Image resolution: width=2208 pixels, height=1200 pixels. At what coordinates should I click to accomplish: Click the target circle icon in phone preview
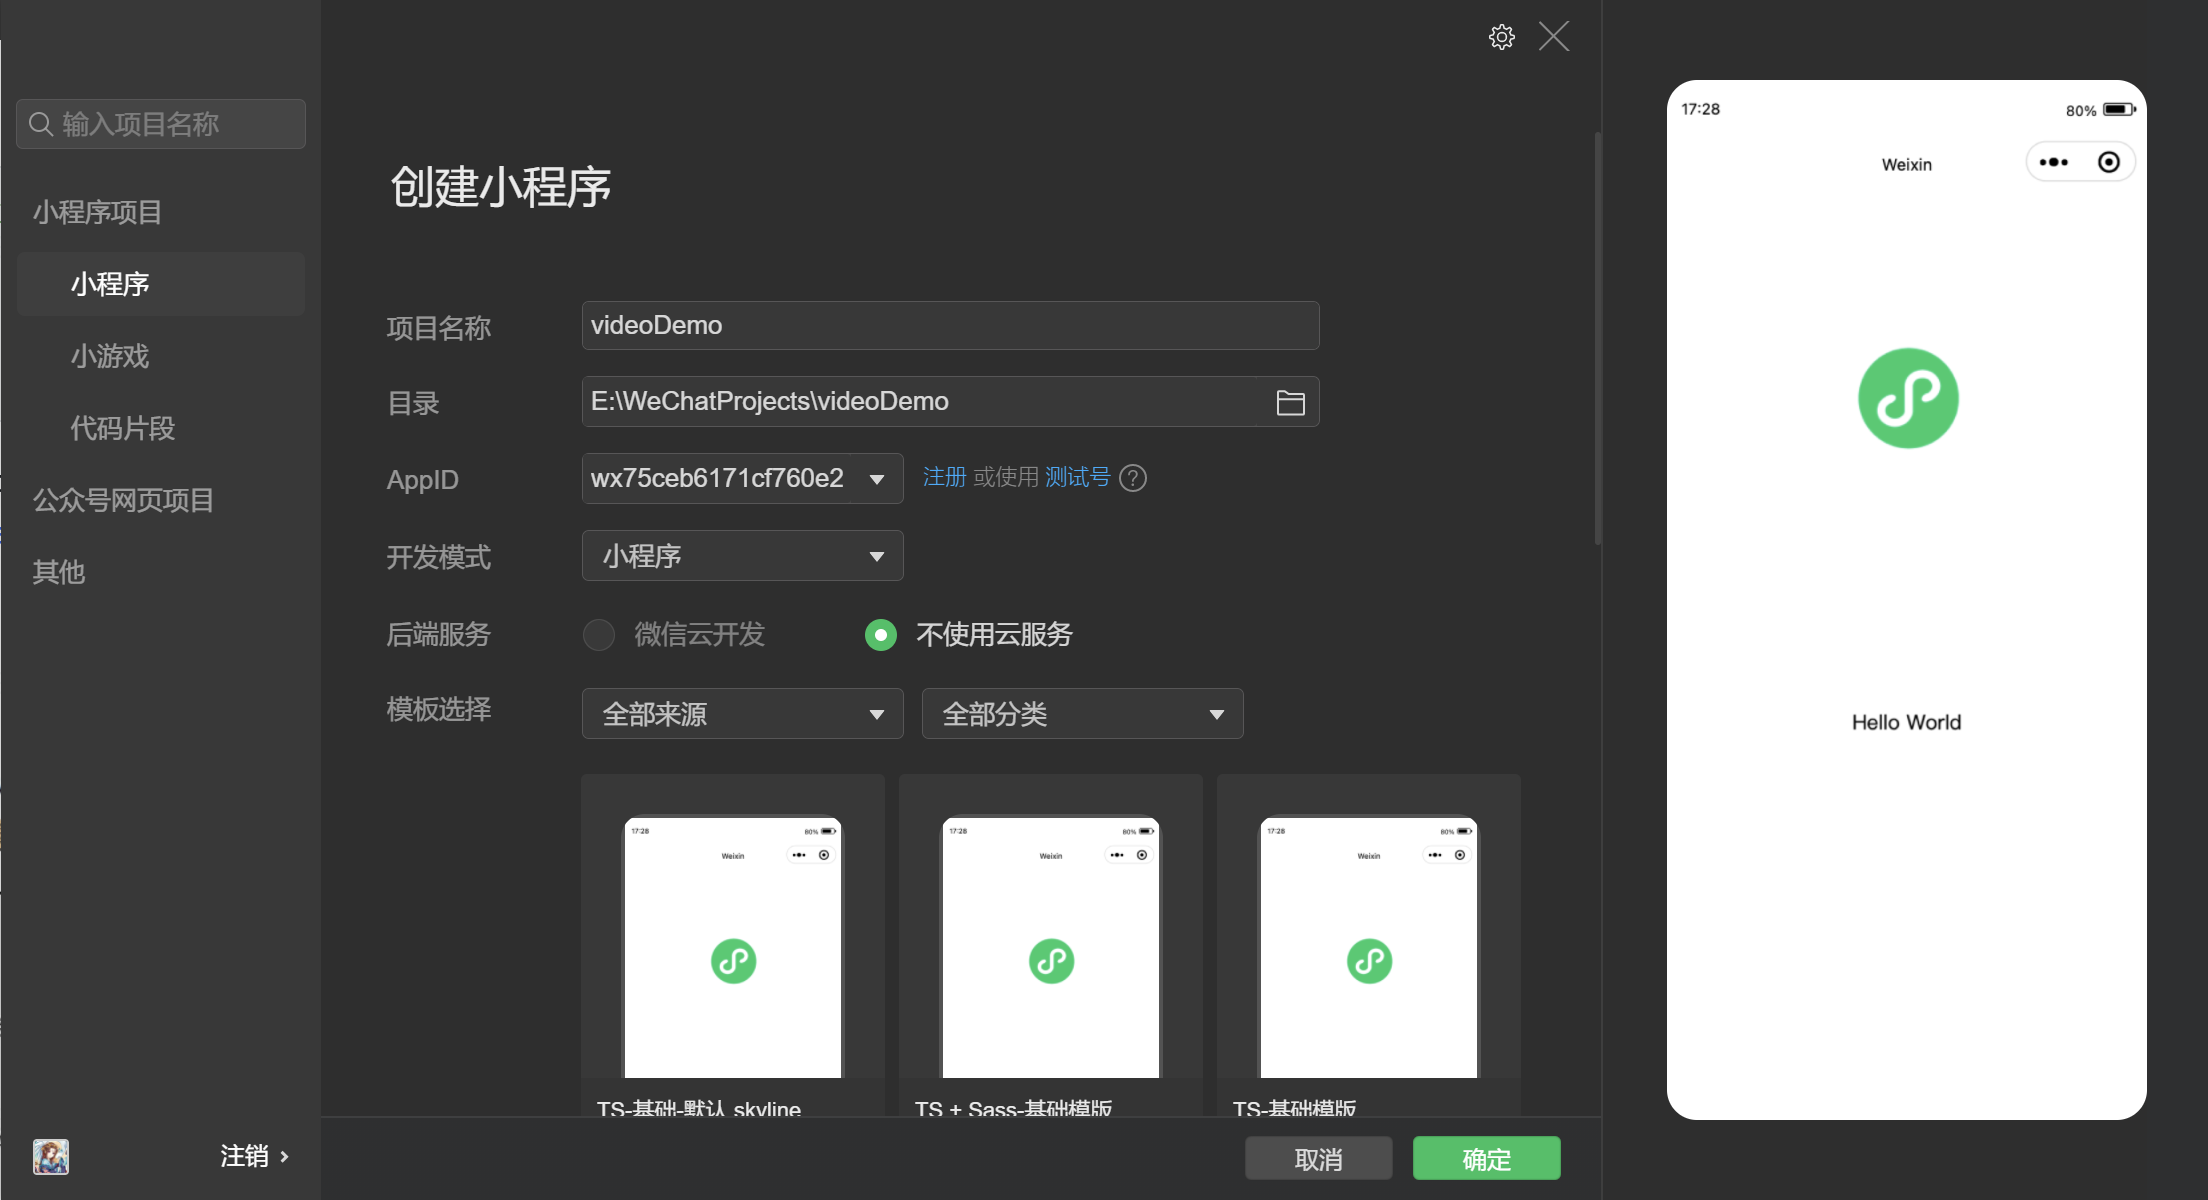point(2108,162)
